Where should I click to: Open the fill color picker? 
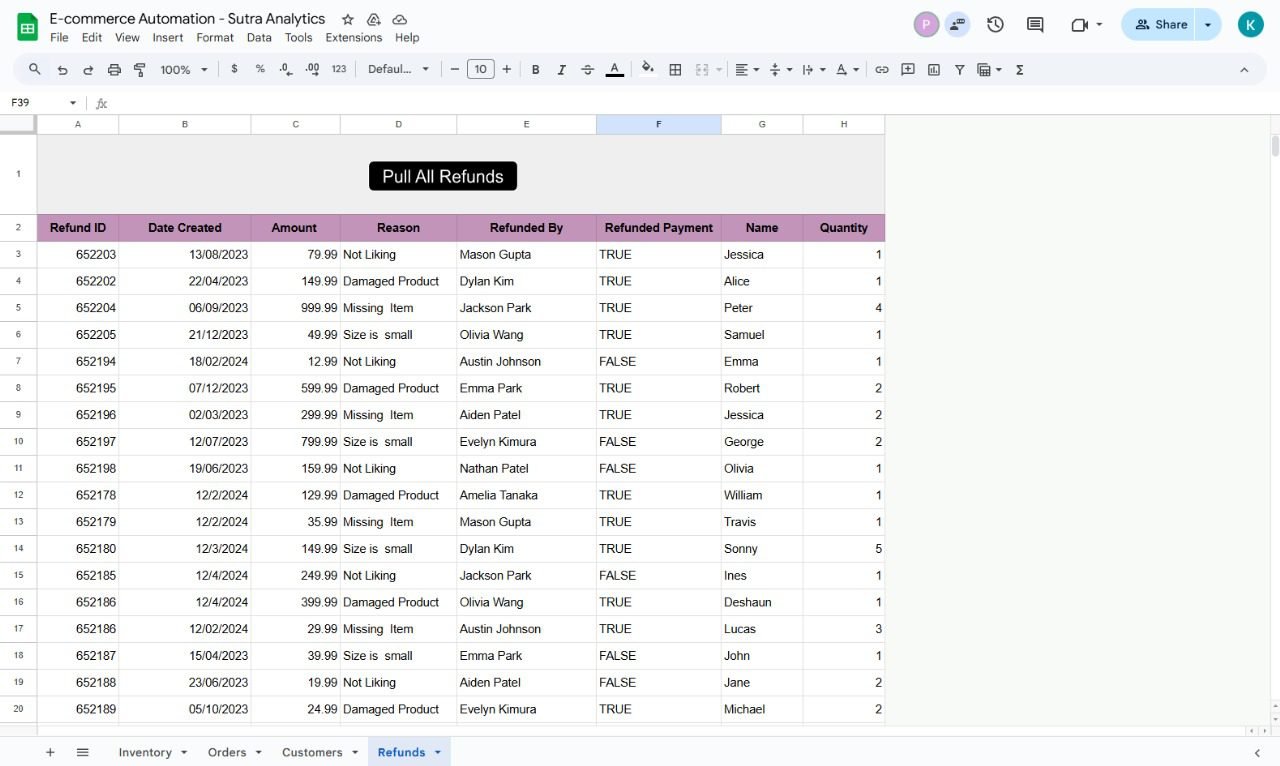point(647,69)
